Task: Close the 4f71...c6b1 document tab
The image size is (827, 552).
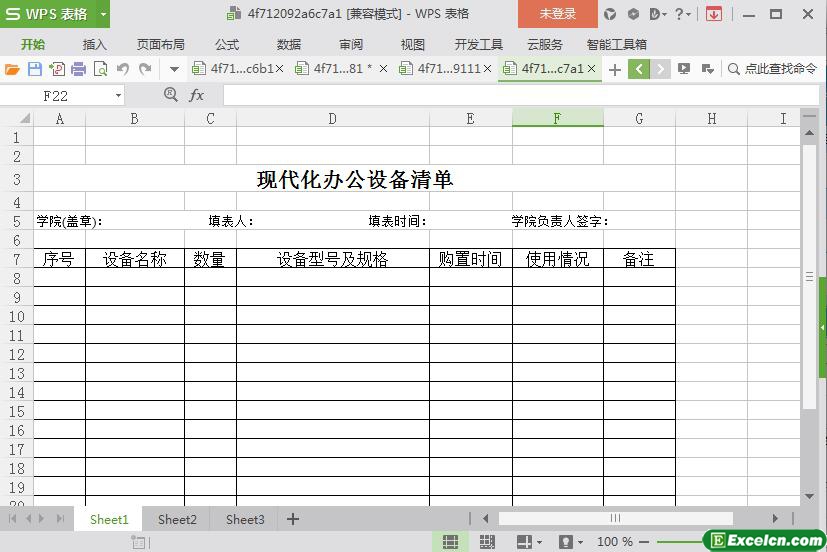Action: [x=280, y=69]
